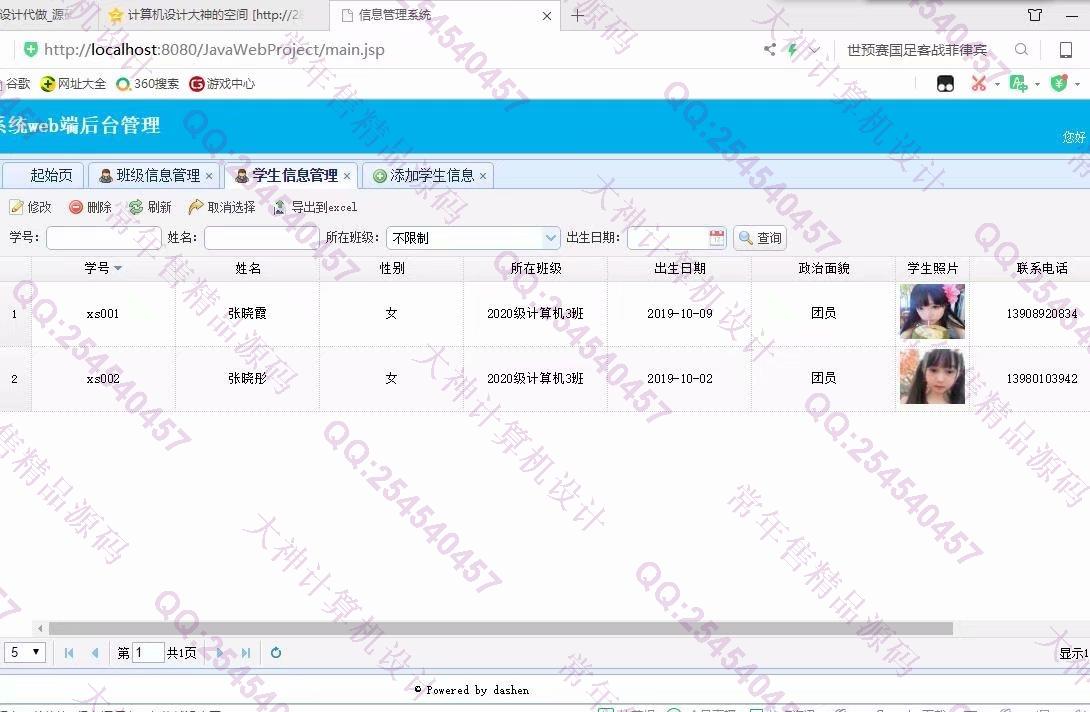The height and width of the screenshot is (712, 1090).
Task: Click the photo thumbnail of 张晓霞
Action: click(932, 312)
